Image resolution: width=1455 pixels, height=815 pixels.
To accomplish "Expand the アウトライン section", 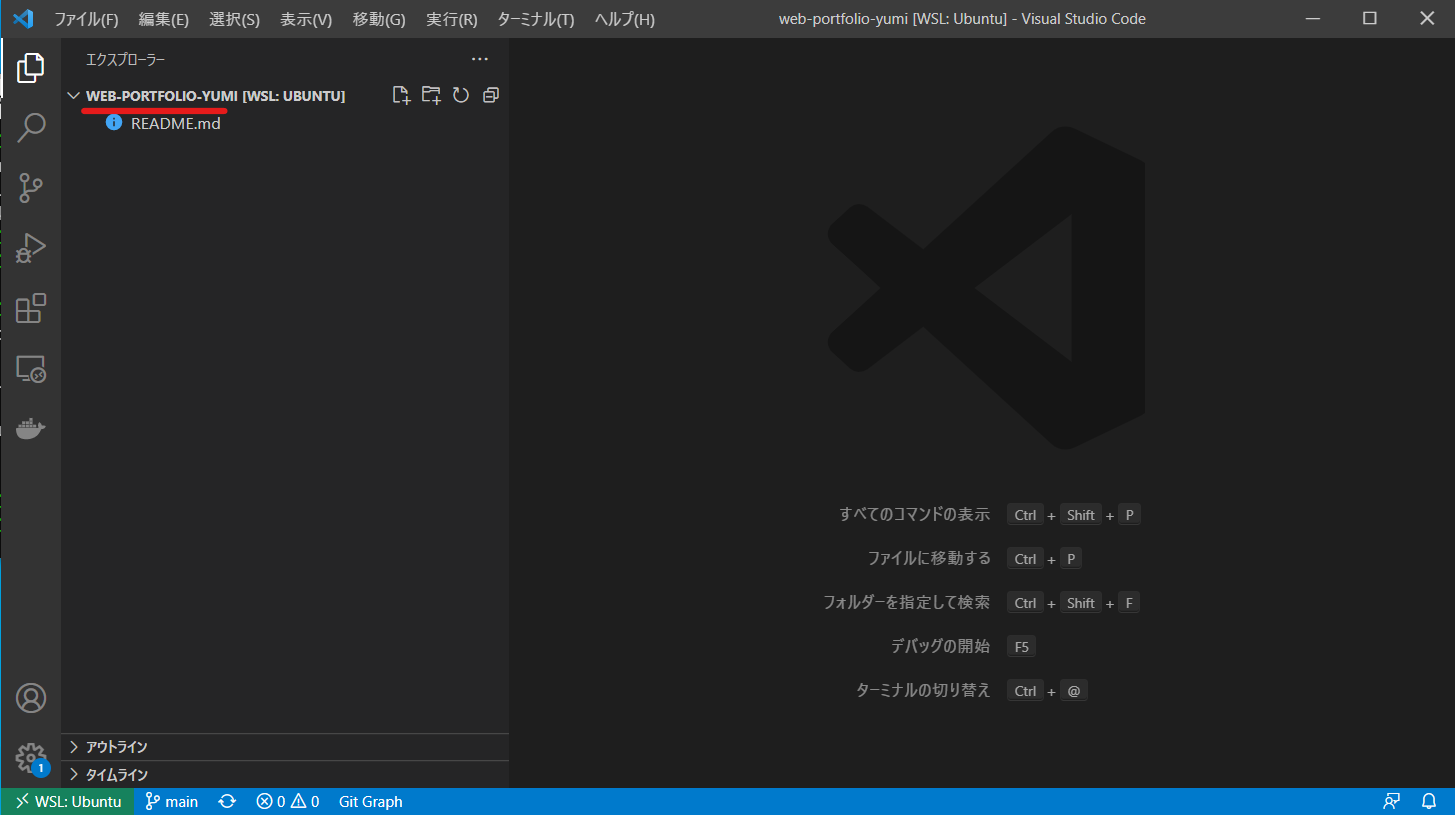I will tap(285, 747).
